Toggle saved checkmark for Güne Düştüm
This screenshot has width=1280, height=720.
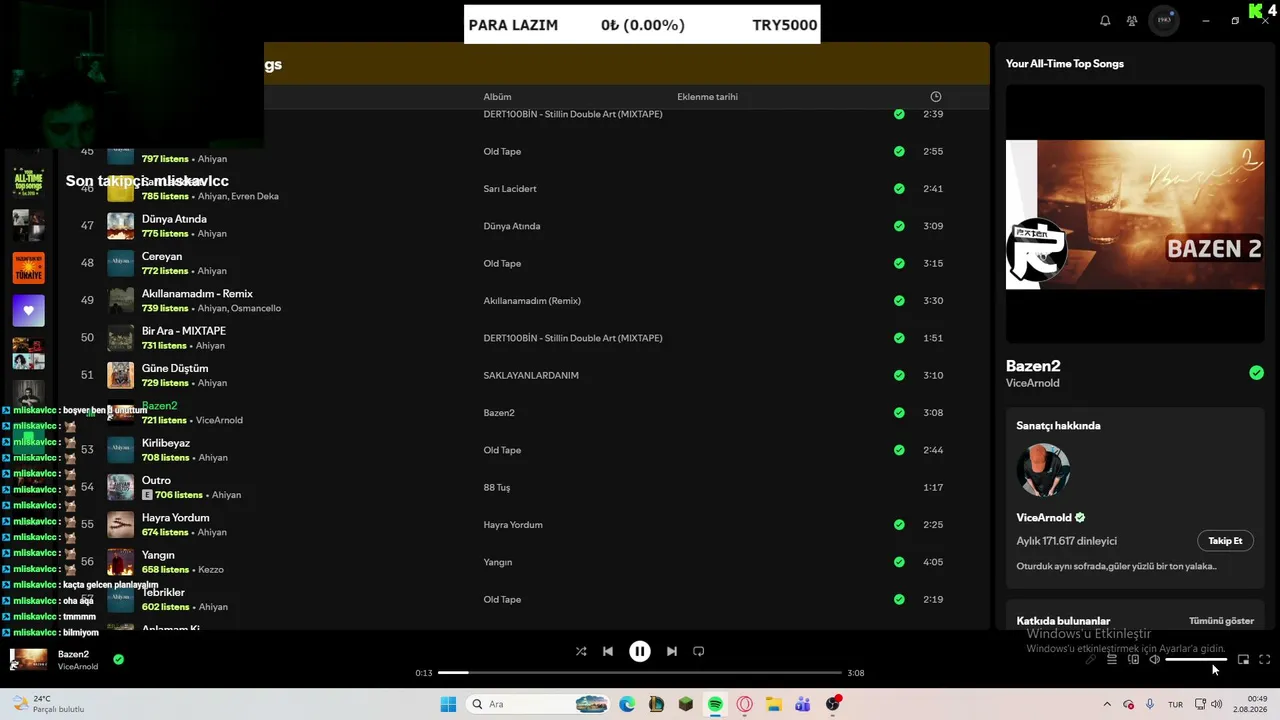[x=899, y=375]
